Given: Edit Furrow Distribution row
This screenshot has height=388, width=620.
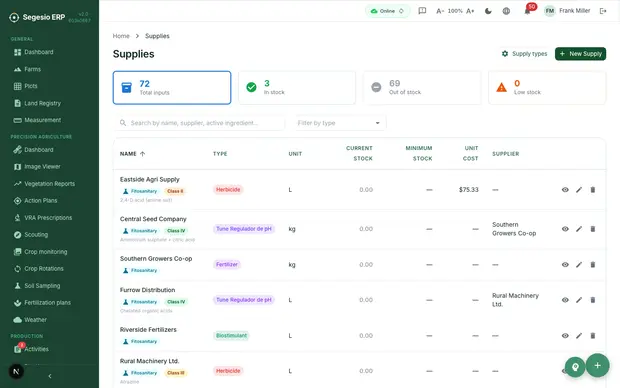Looking at the screenshot, I should click(x=579, y=300).
